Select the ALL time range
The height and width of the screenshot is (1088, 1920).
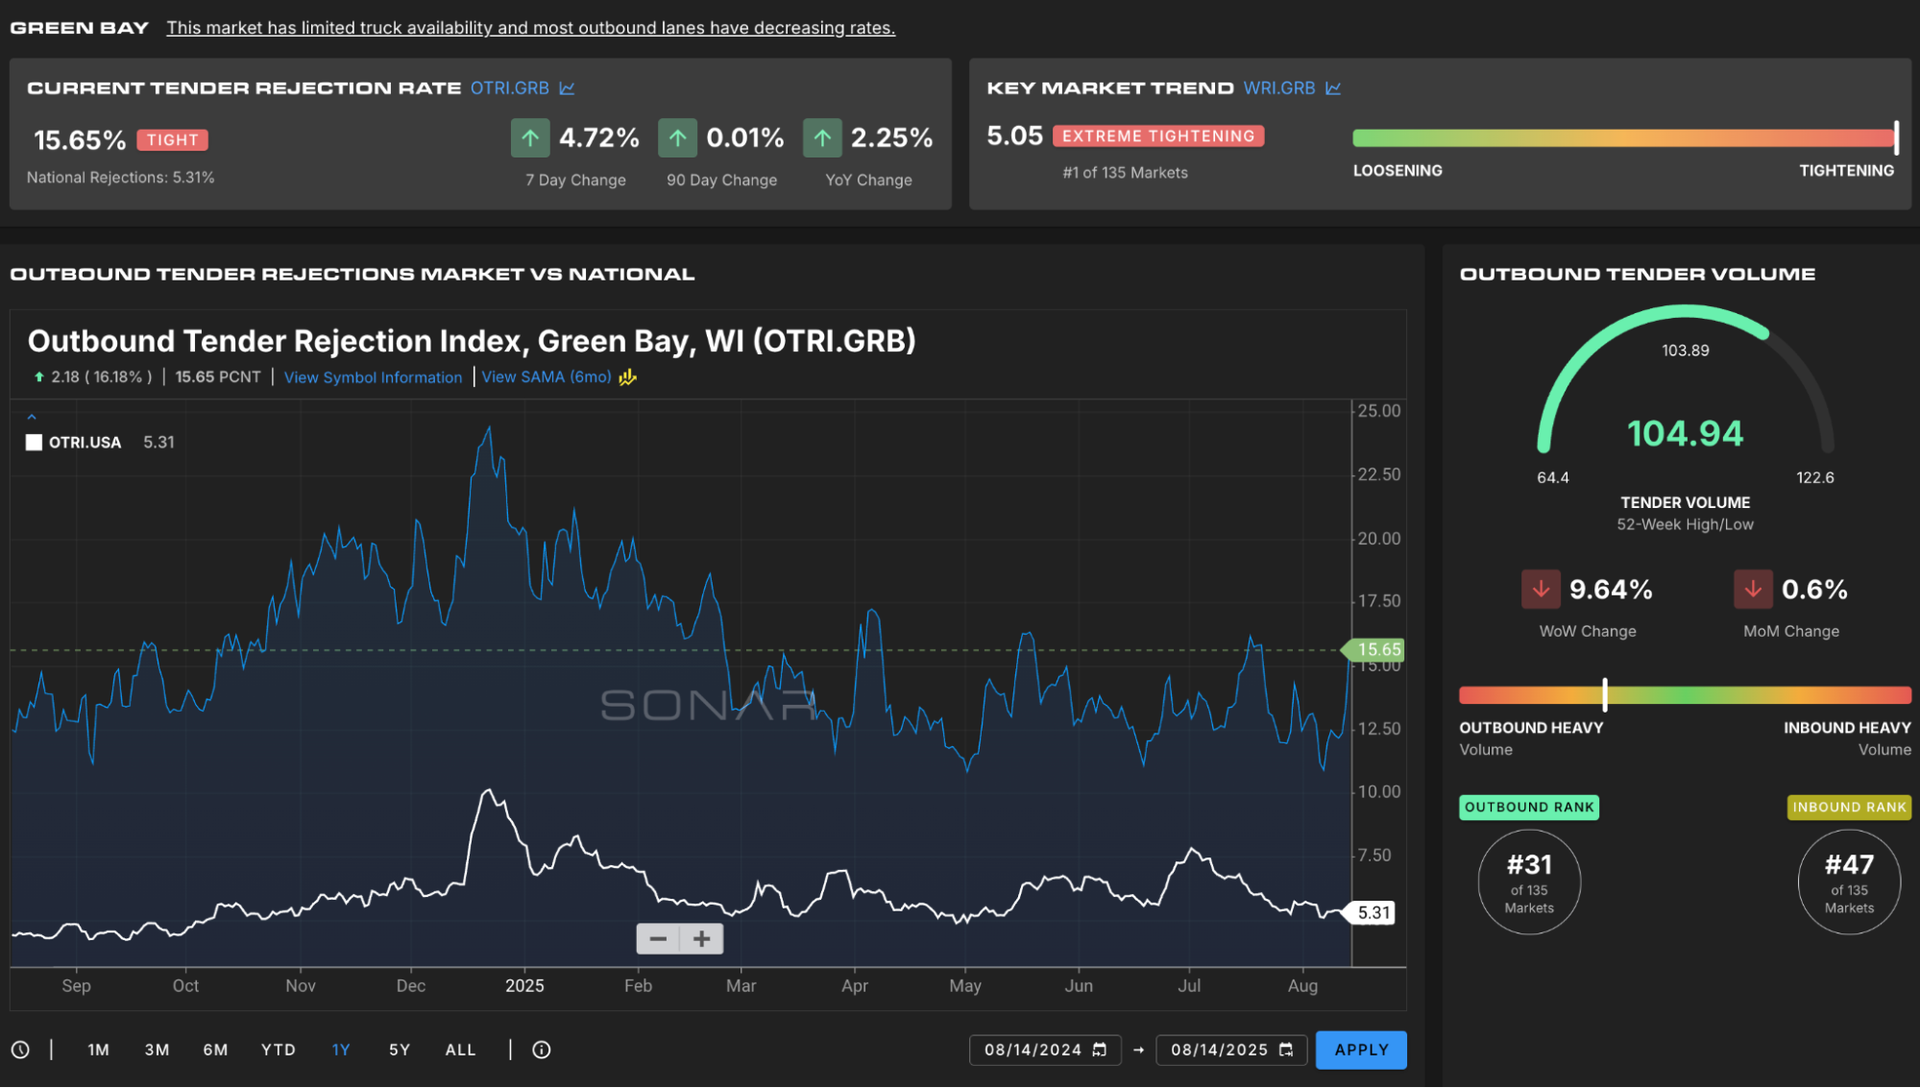(x=461, y=1050)
